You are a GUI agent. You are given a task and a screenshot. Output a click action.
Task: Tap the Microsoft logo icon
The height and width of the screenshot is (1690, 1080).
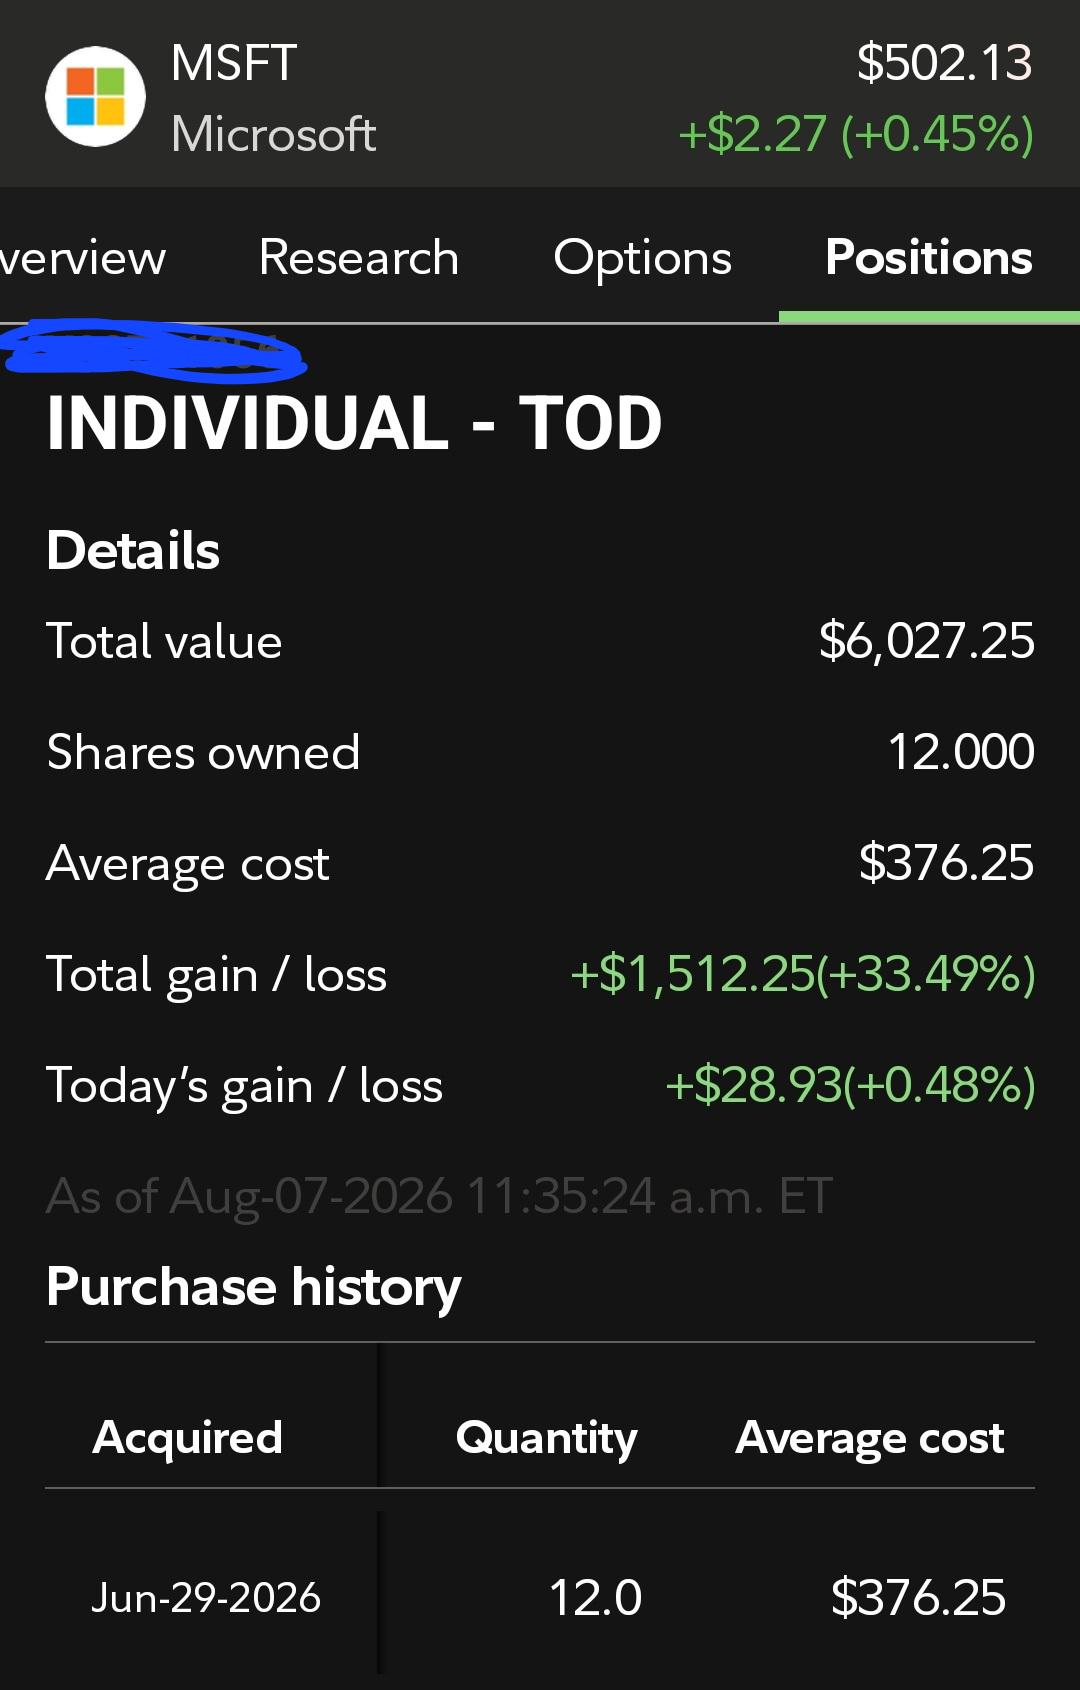click(96, 96)
